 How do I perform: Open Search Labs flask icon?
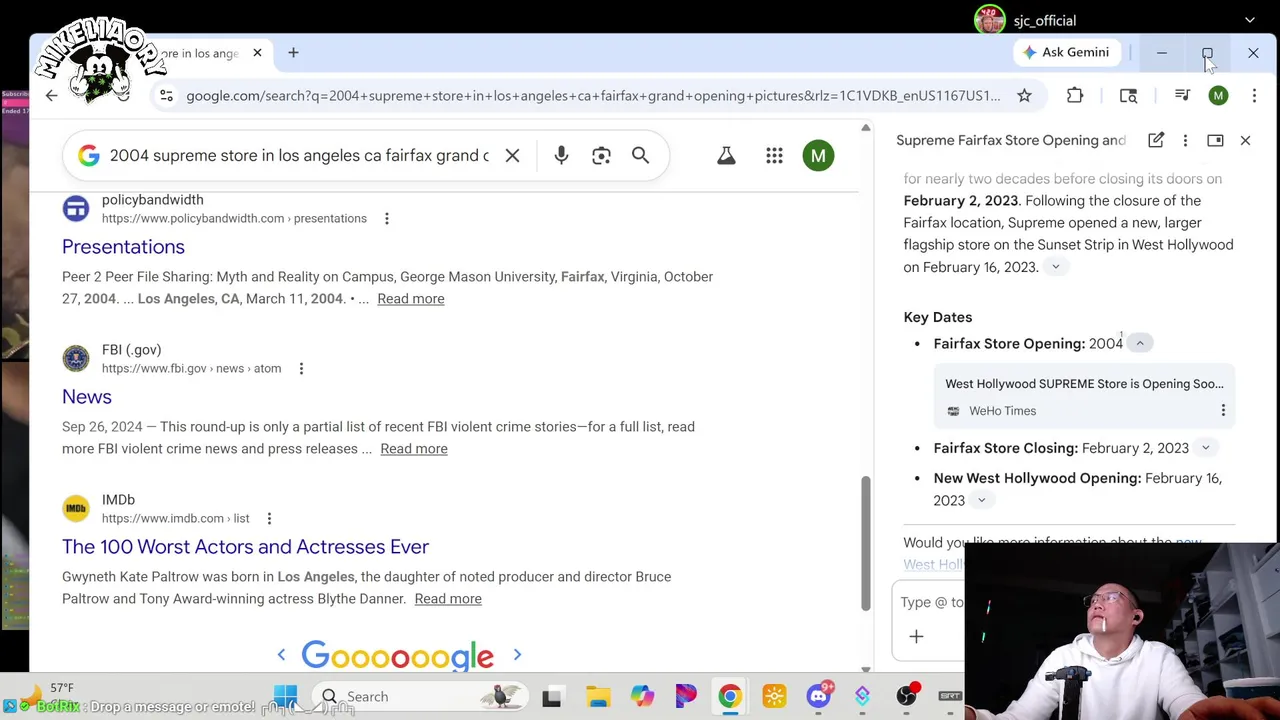point(726,156)
